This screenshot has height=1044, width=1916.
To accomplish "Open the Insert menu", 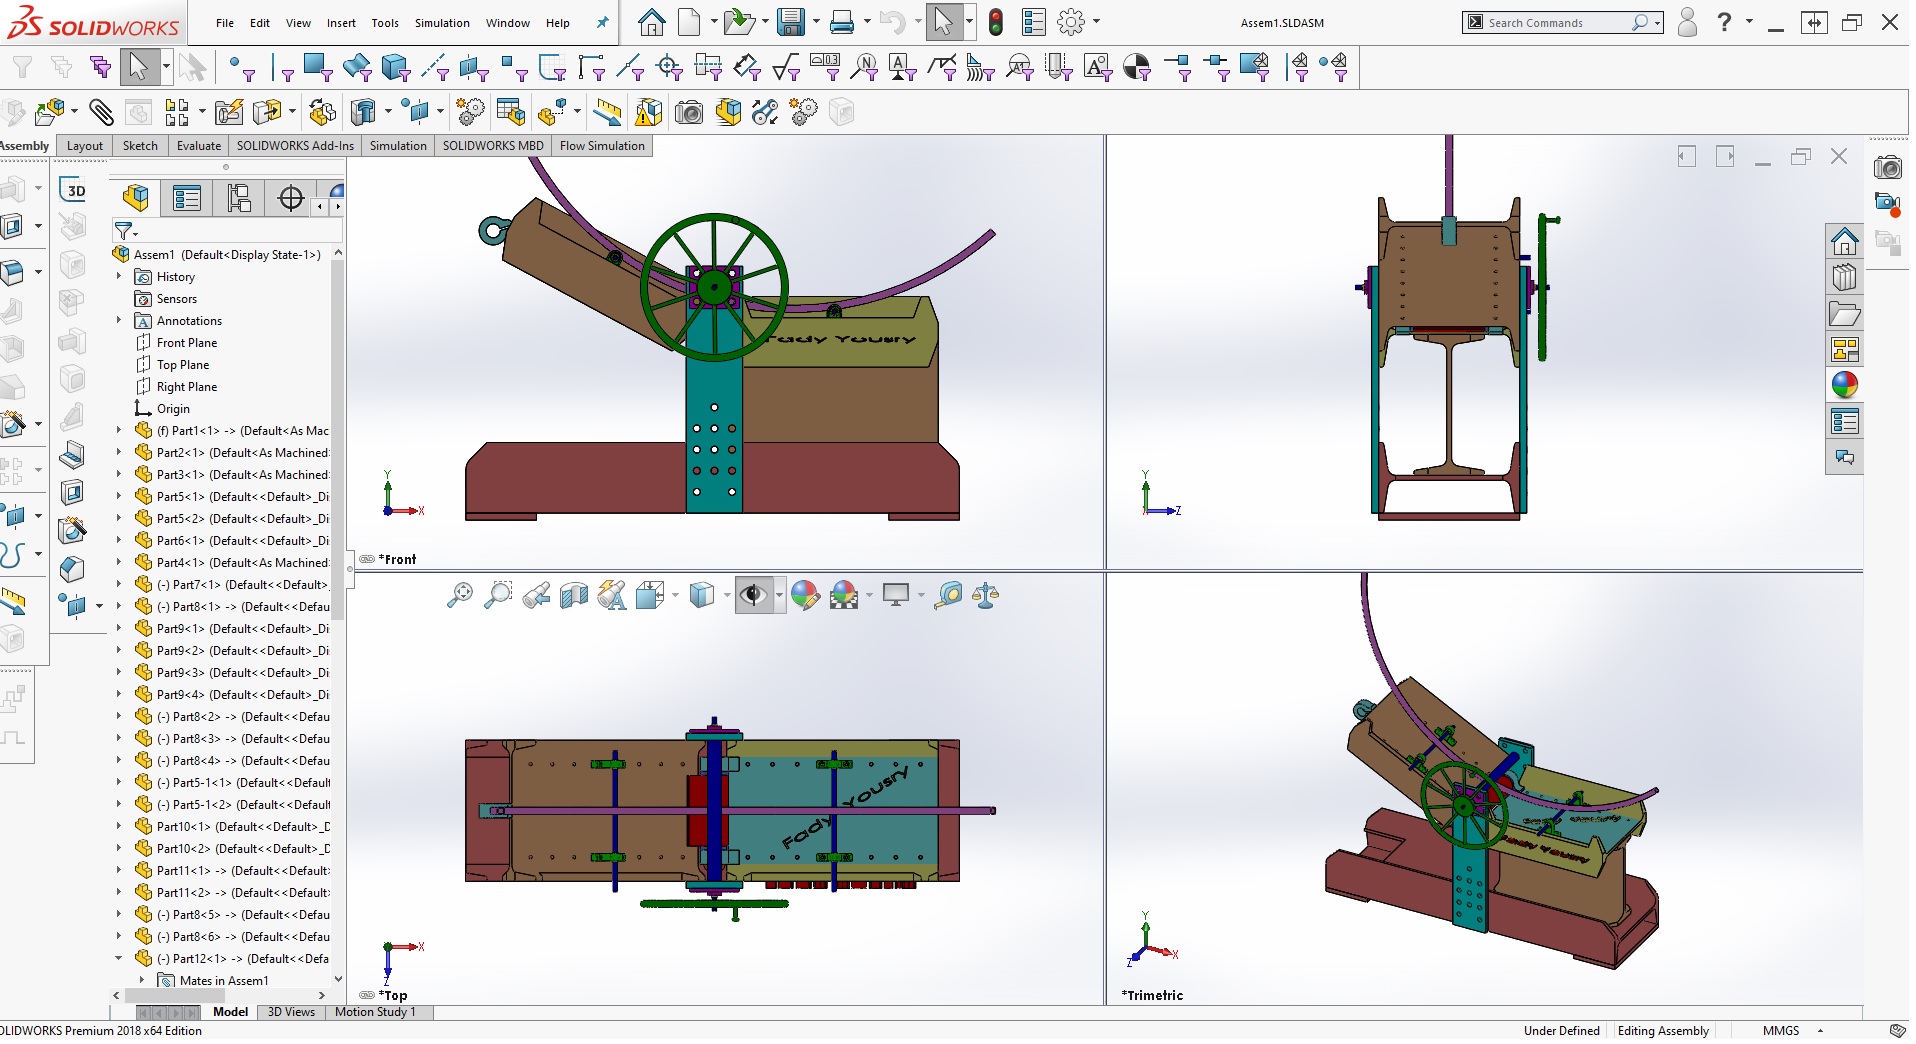I will pos(341,23).
